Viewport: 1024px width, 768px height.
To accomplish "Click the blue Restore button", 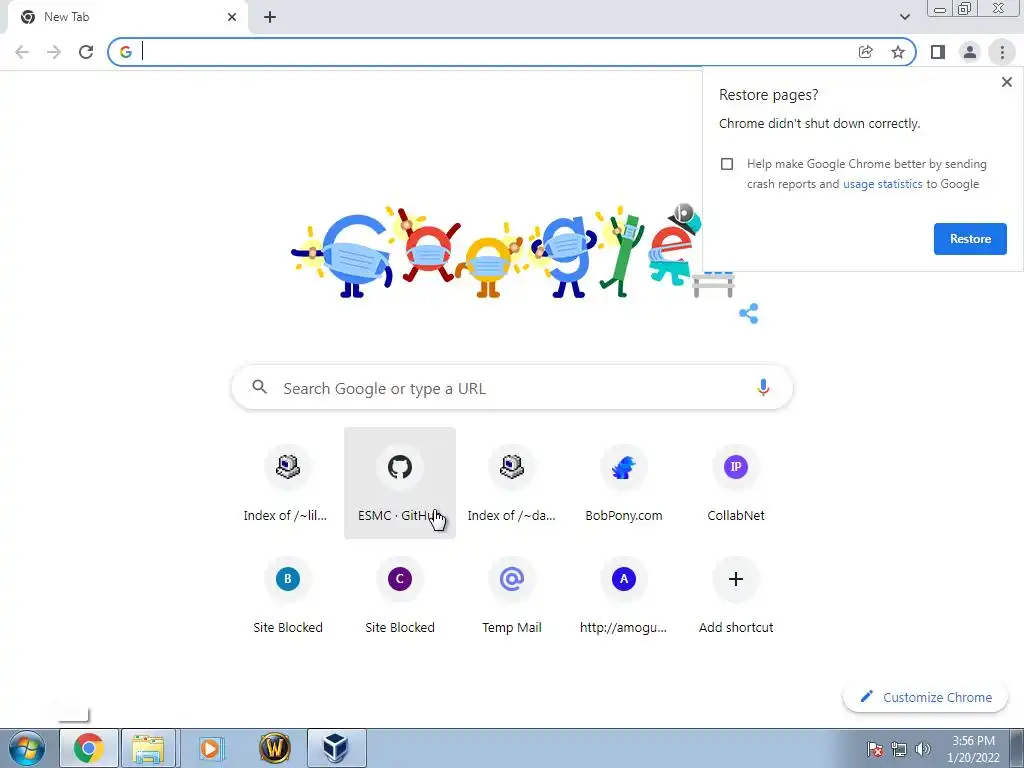I will click(x=970, y=239).
